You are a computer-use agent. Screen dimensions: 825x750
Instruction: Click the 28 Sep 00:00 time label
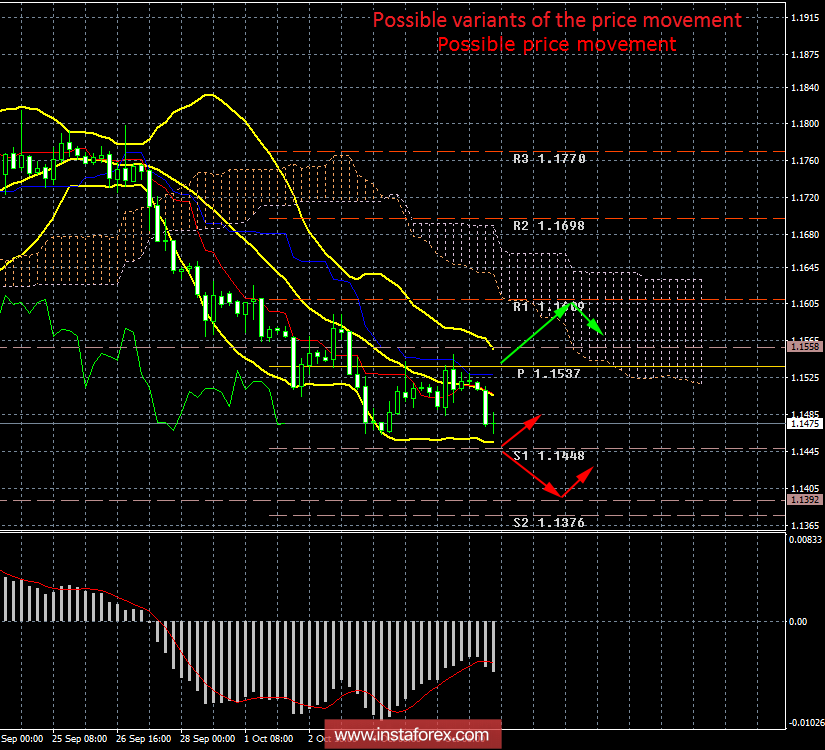[207, 739]
